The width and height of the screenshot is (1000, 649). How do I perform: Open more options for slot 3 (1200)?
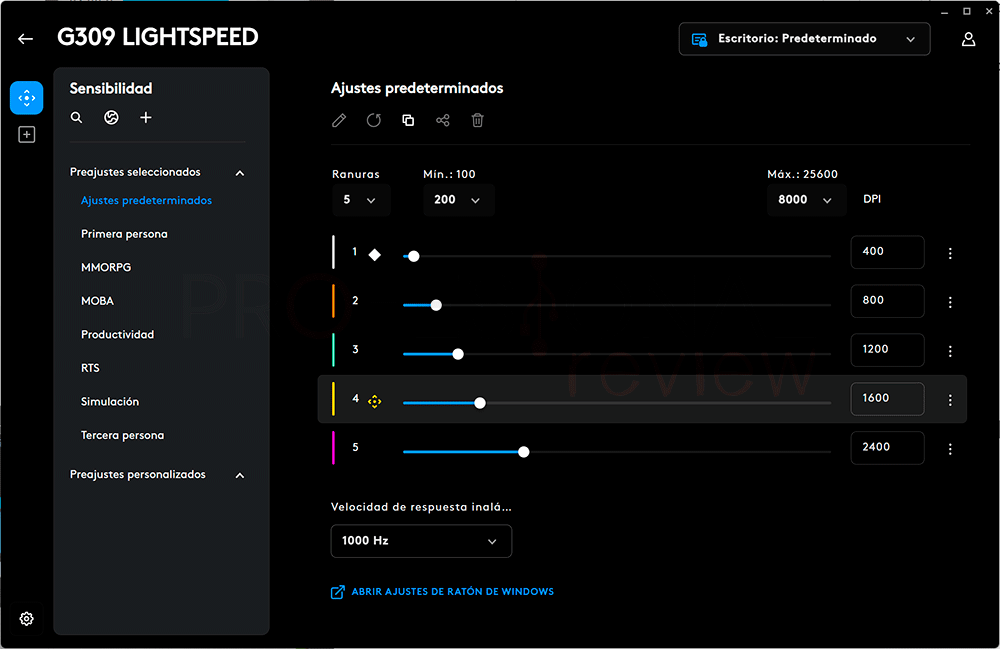click(950, 351)
